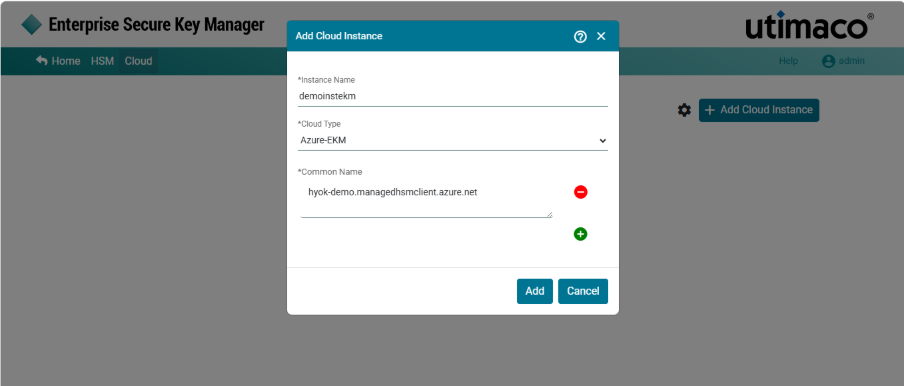Add another common name with green plus icon

581,234
